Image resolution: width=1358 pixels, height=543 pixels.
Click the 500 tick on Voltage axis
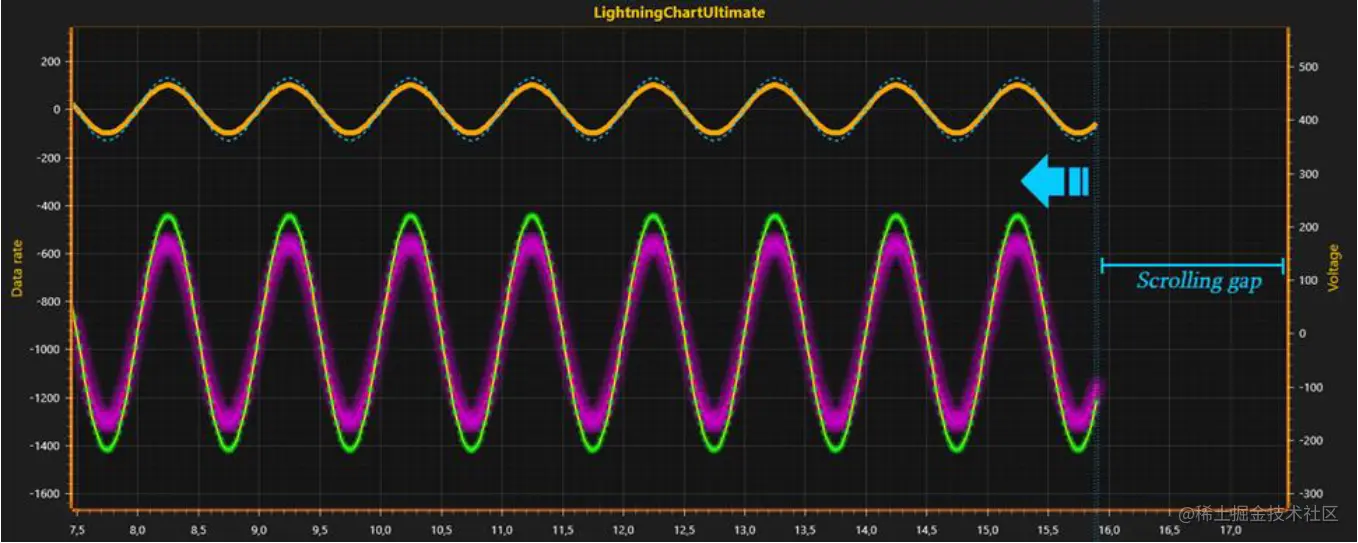click(1308, 67)
